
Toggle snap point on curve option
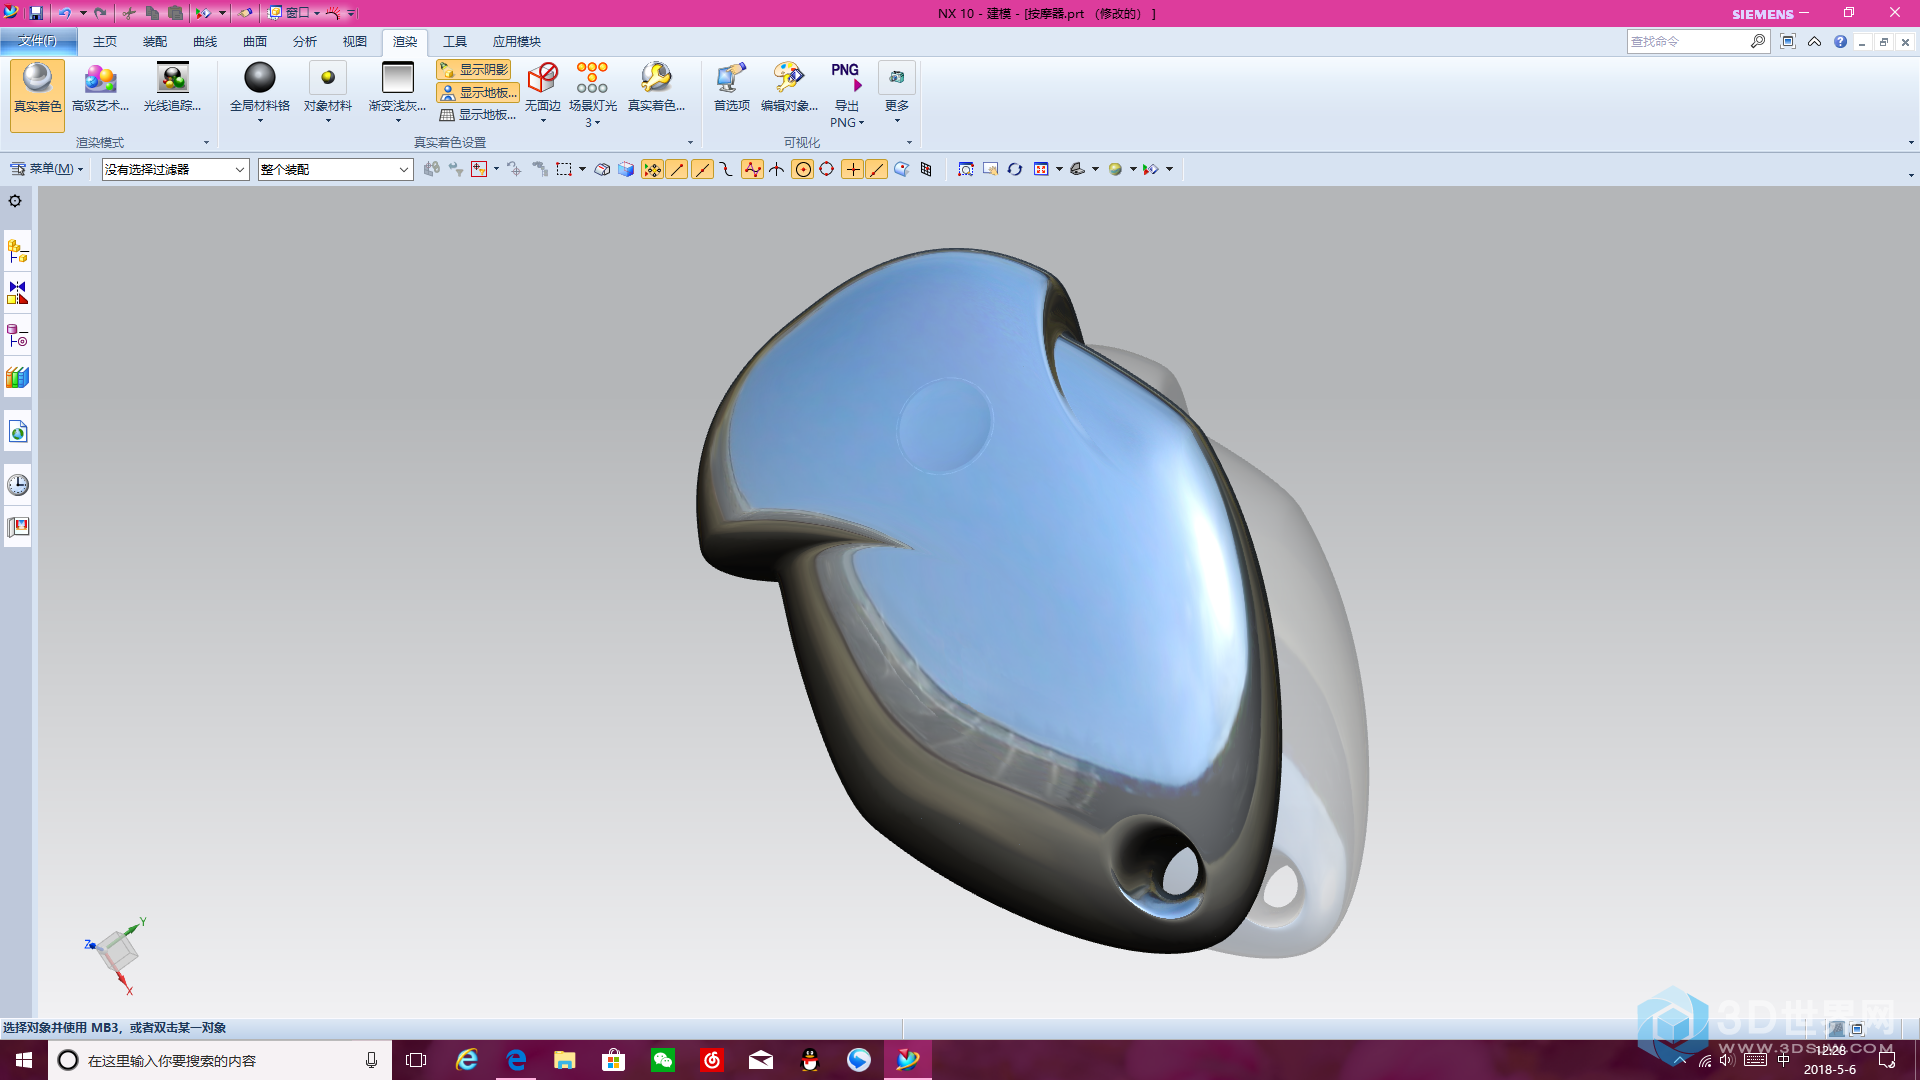[877, 169]
